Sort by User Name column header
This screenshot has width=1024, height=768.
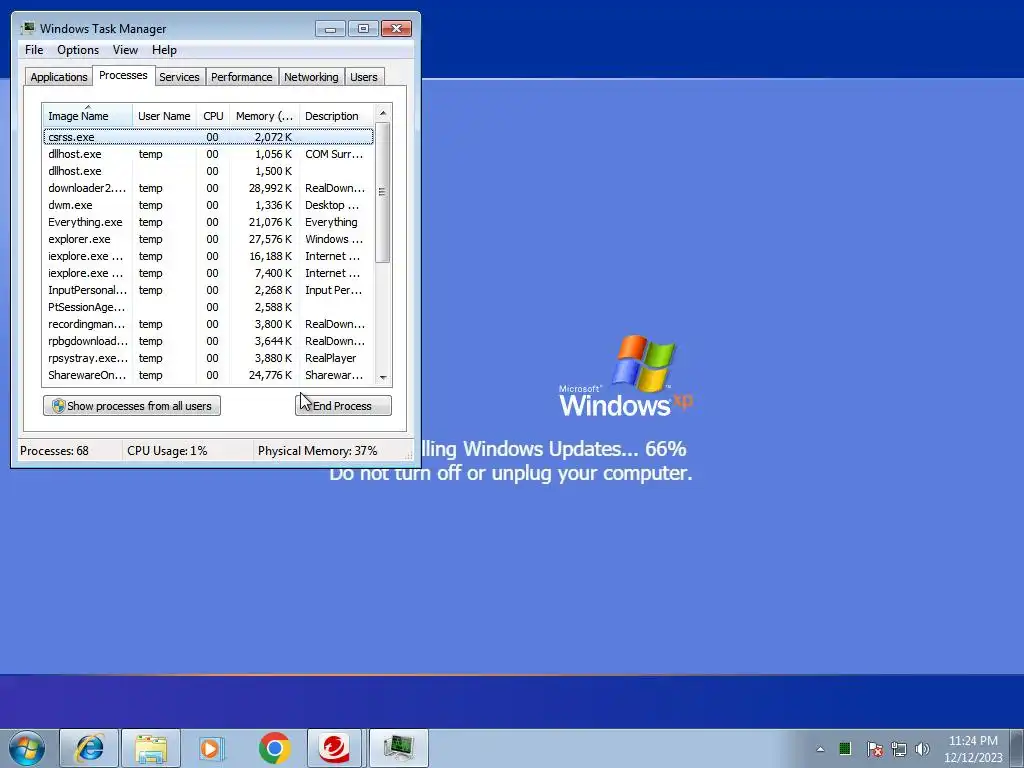tap(164, 116)
